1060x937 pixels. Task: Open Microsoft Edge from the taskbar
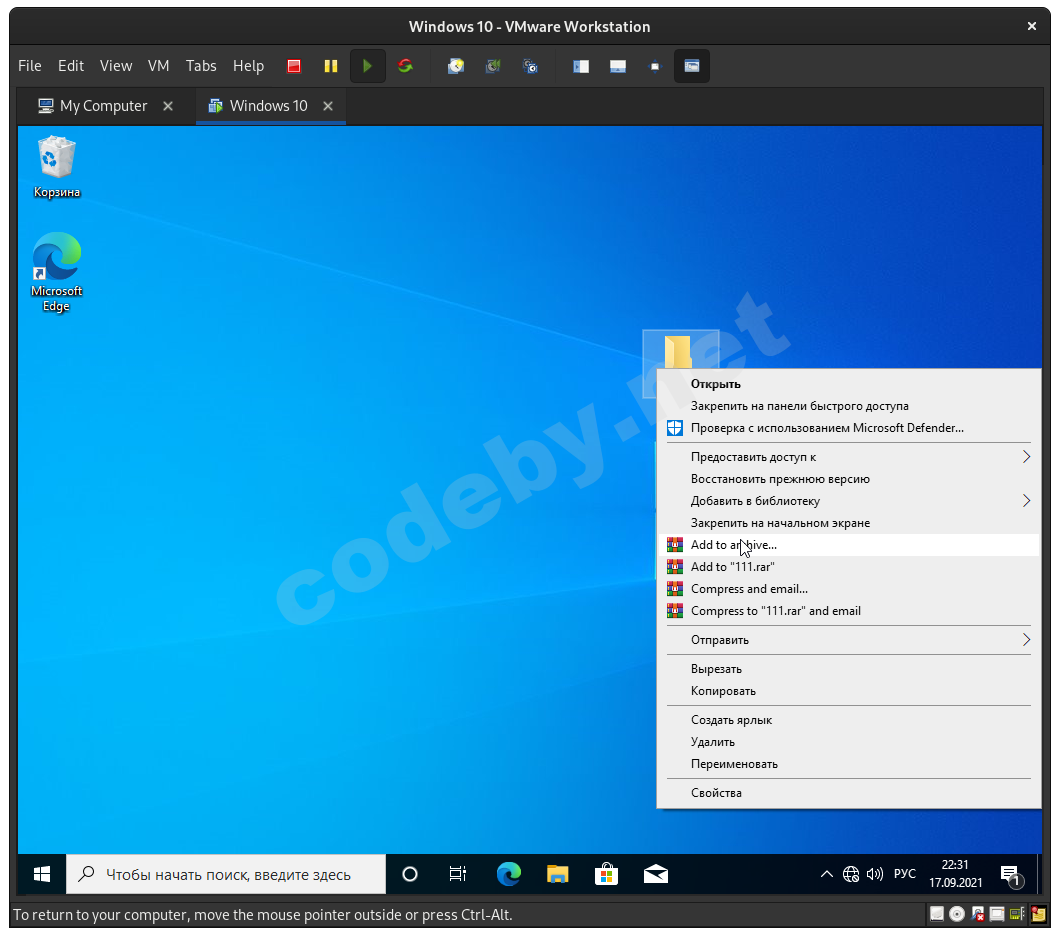pyautogui.click(x=508, y=875)
